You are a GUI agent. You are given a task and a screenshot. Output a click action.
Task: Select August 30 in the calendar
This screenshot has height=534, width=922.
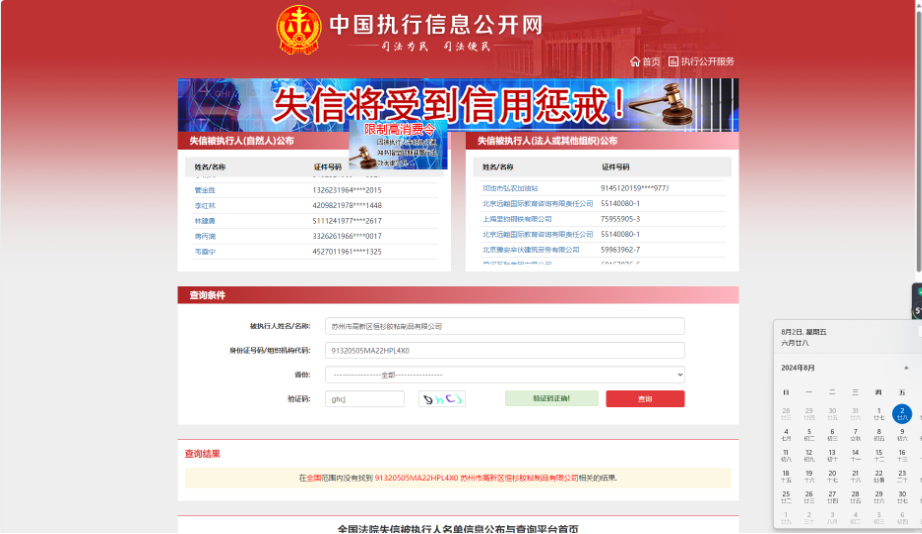click(902, 497)
